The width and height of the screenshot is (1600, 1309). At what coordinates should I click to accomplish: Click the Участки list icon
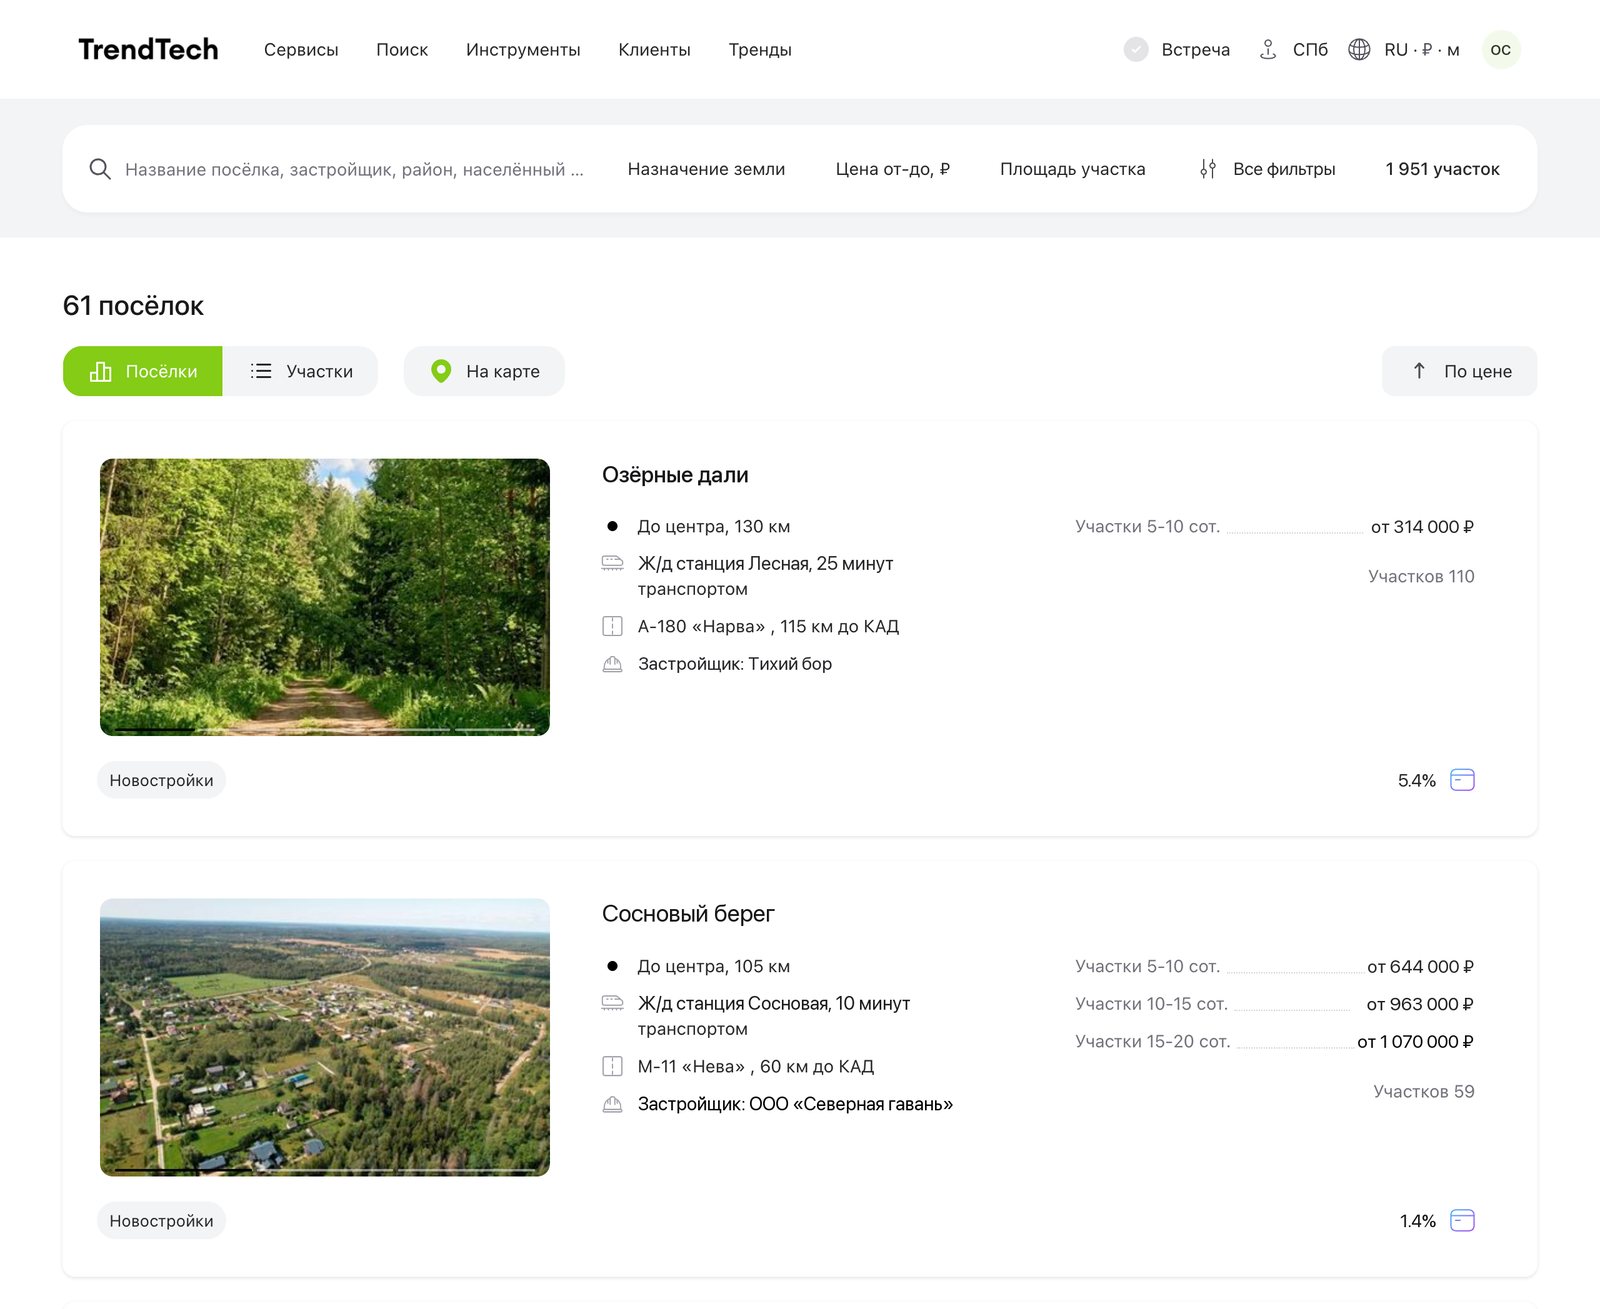pos(261,371)
